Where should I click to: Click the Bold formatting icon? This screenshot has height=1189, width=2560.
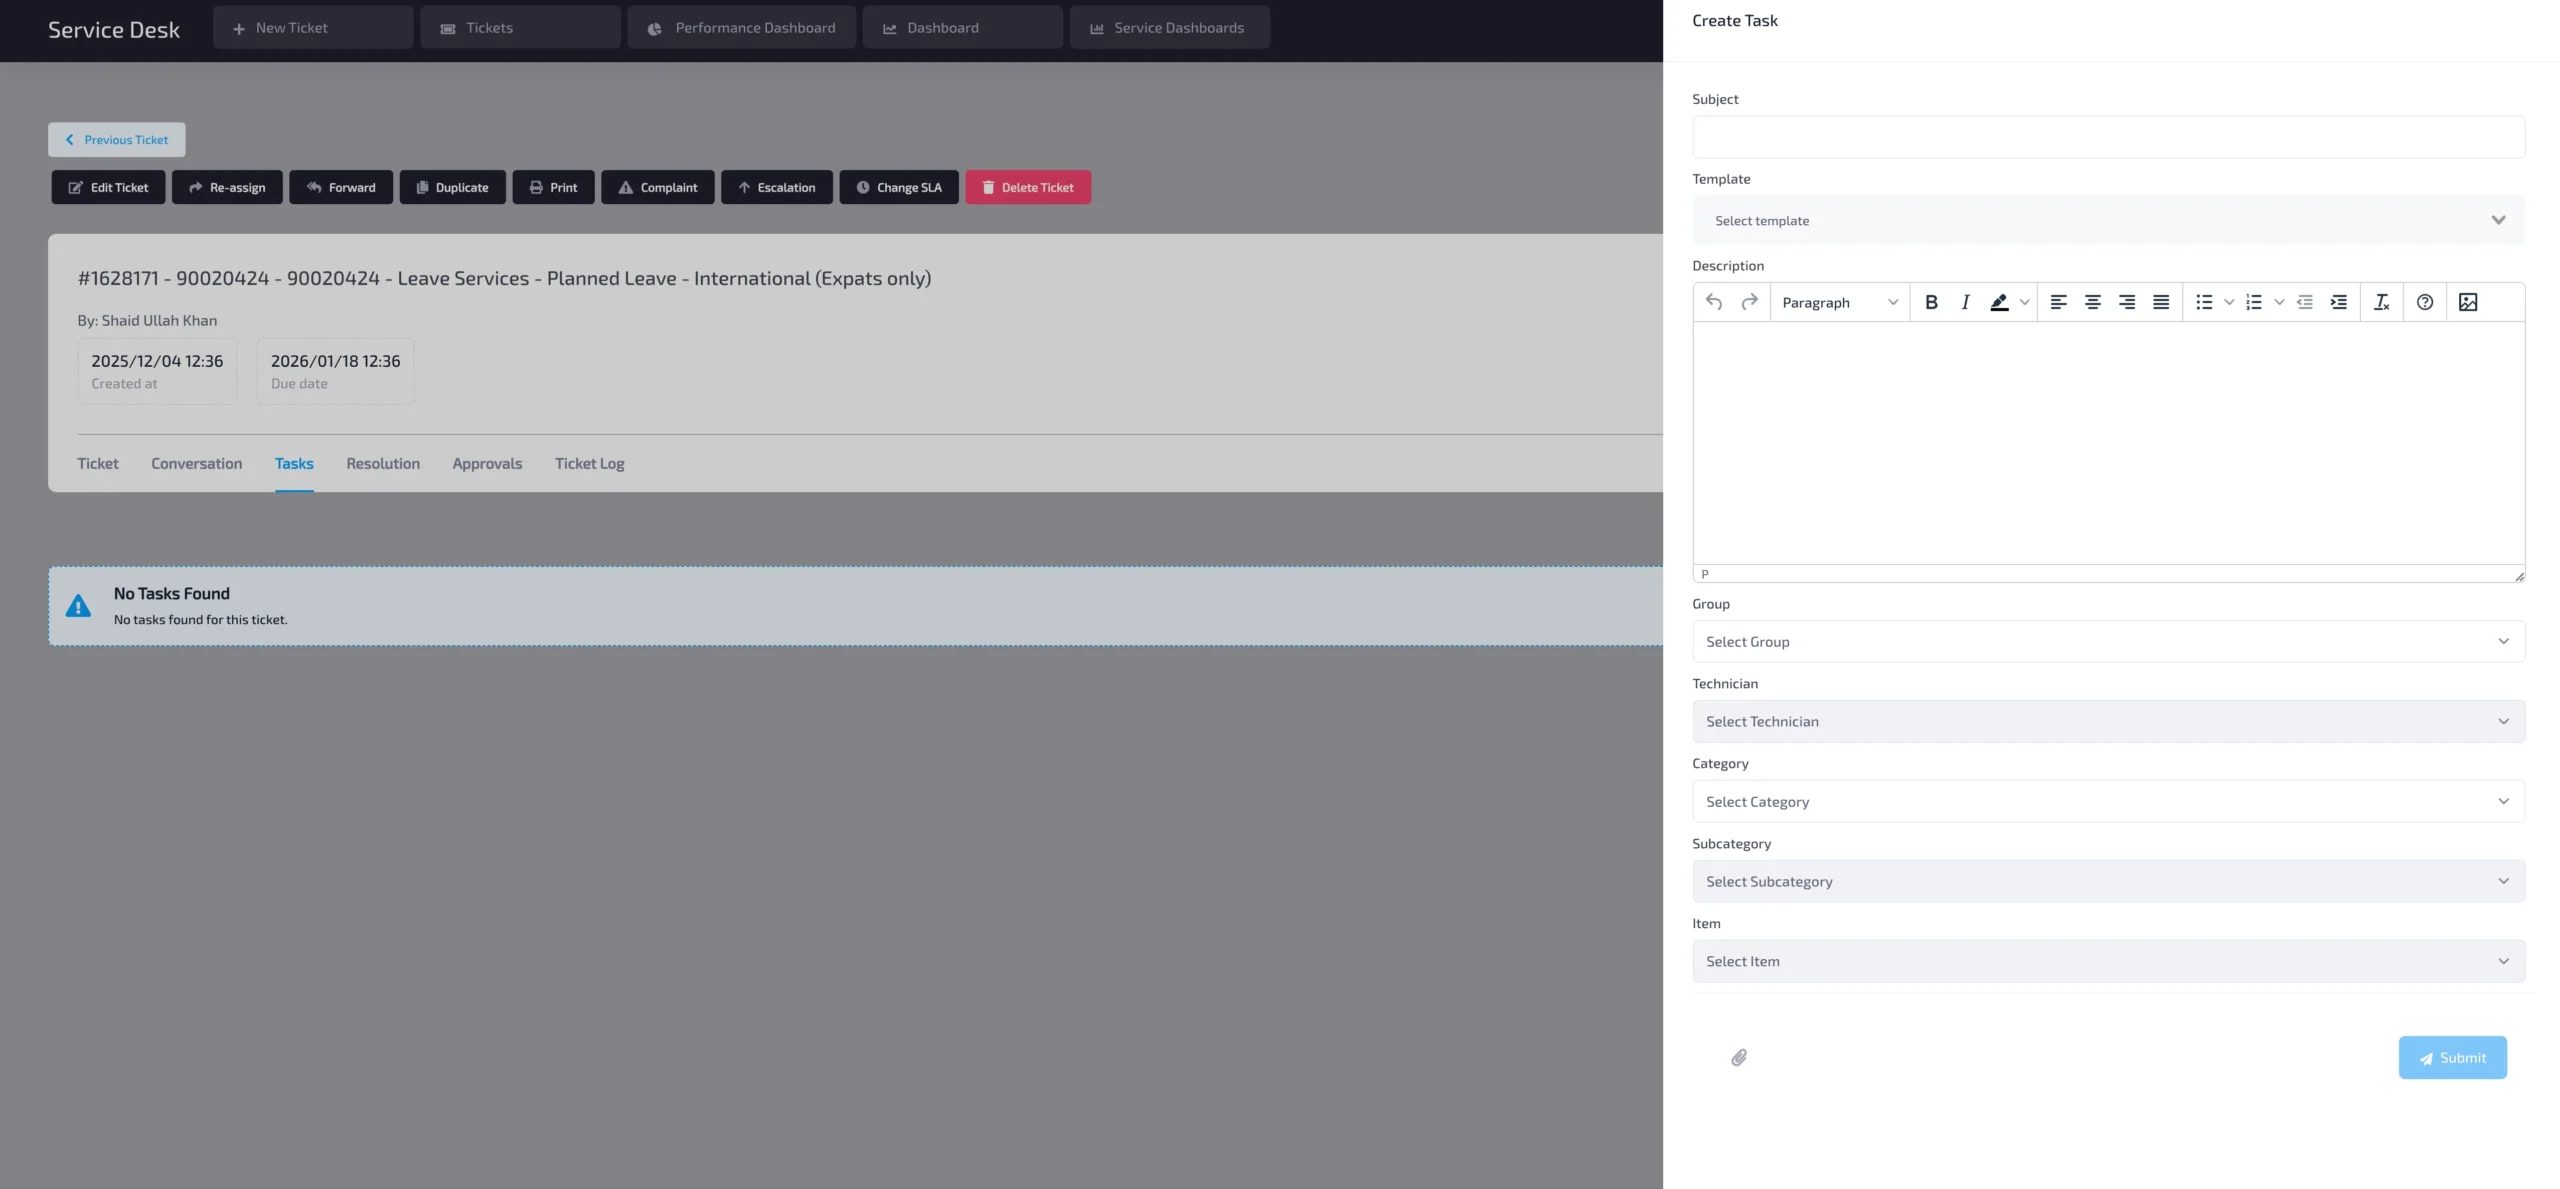[1931, 302]
